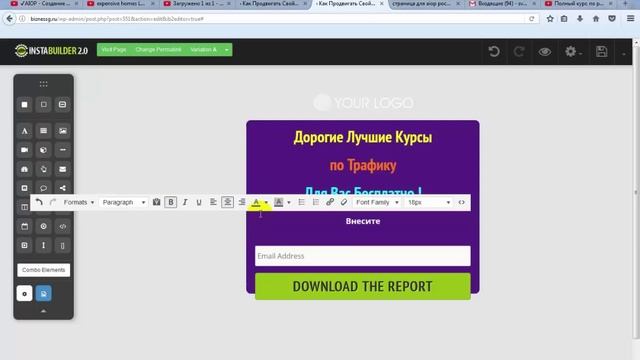Open the gear settings dropdown in header

point(573,52)
